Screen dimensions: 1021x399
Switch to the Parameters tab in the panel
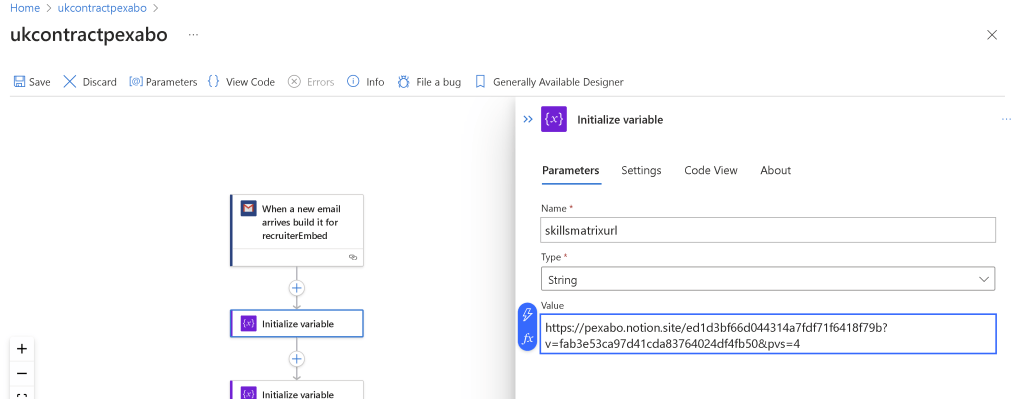click(x=570, y=171)
